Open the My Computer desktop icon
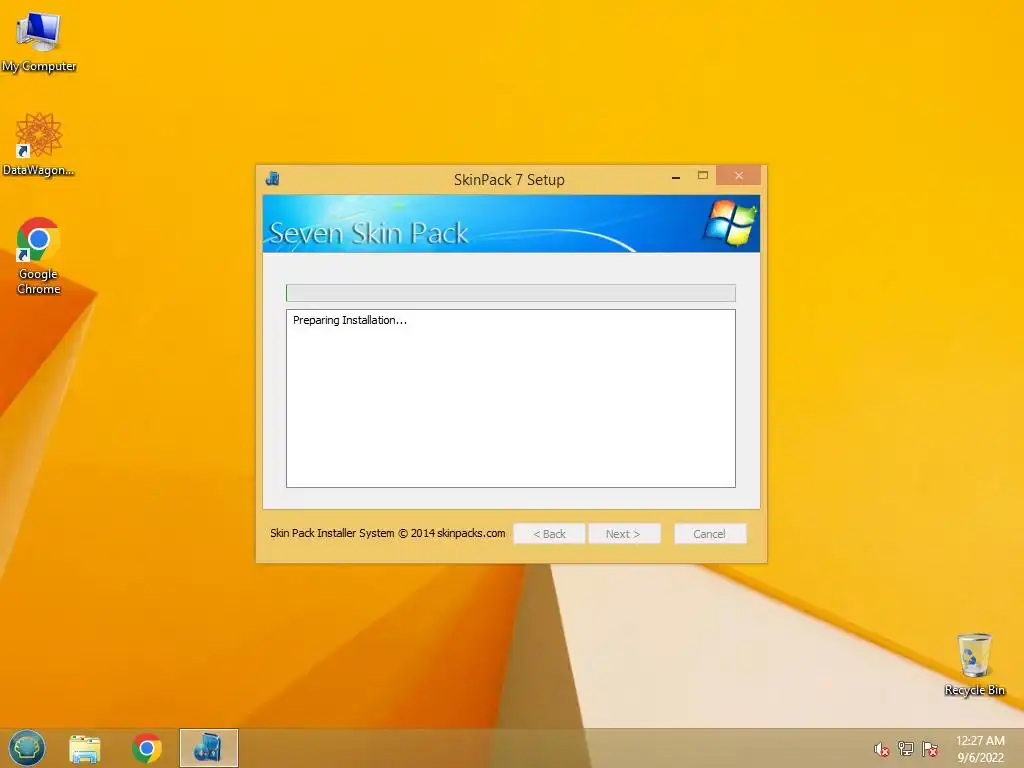The height and width of the screenshot is (768, 1024). coord(39,41)
